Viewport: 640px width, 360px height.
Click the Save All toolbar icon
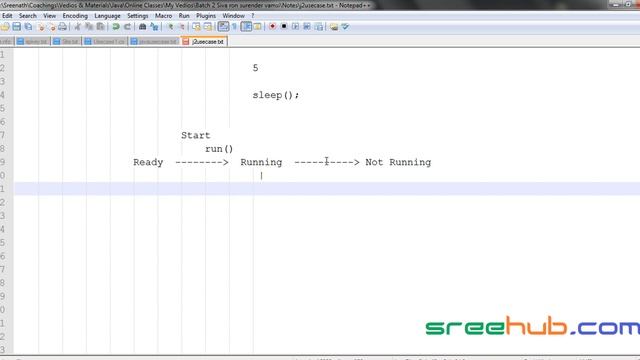coord(28,27)
